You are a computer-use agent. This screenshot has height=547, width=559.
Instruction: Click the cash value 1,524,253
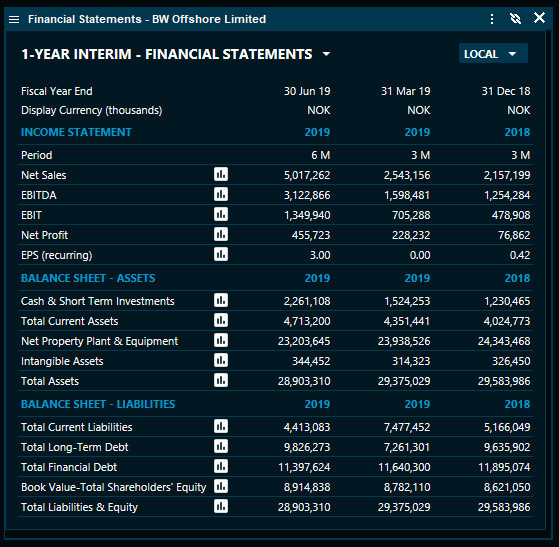pos(407,301)
